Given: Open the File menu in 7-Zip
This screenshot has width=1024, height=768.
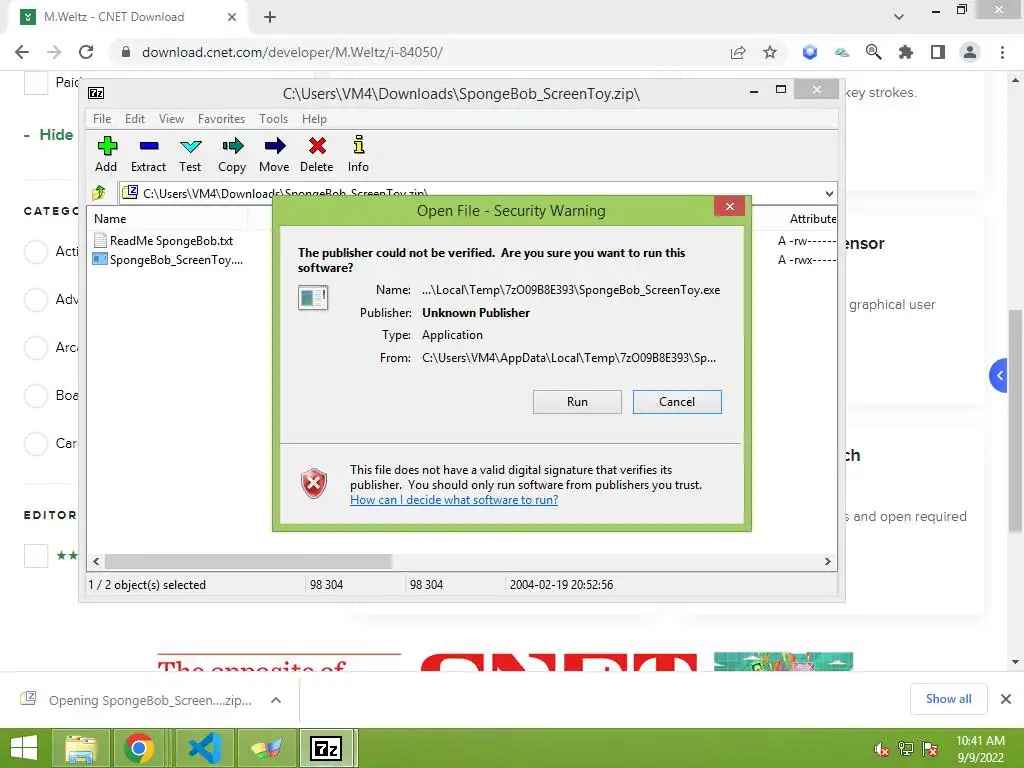Looking at the screenshot, I should [102, 119].
